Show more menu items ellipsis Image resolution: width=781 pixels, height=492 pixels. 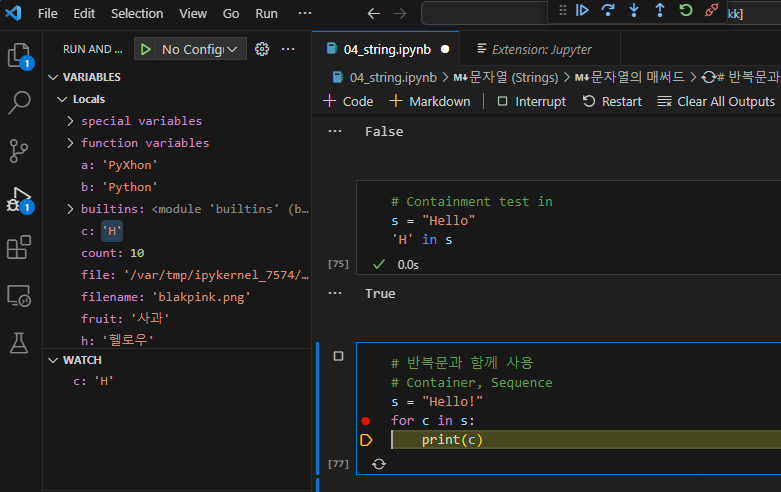tap(304, 13)
